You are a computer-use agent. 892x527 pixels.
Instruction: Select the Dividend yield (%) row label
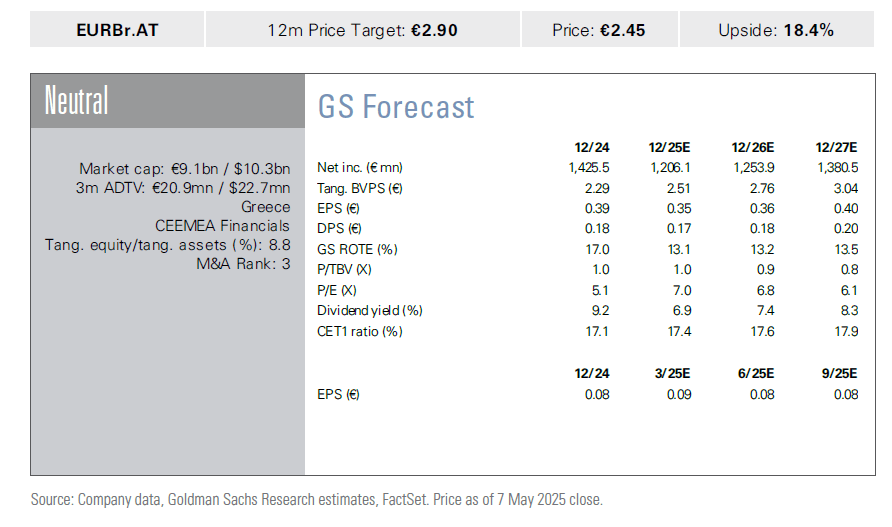tap(369, 311)
